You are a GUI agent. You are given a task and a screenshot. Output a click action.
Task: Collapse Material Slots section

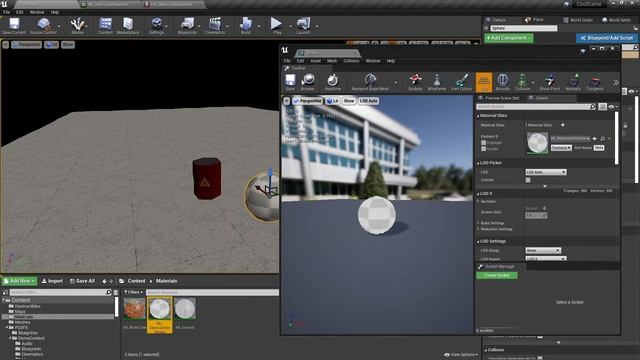478,116
